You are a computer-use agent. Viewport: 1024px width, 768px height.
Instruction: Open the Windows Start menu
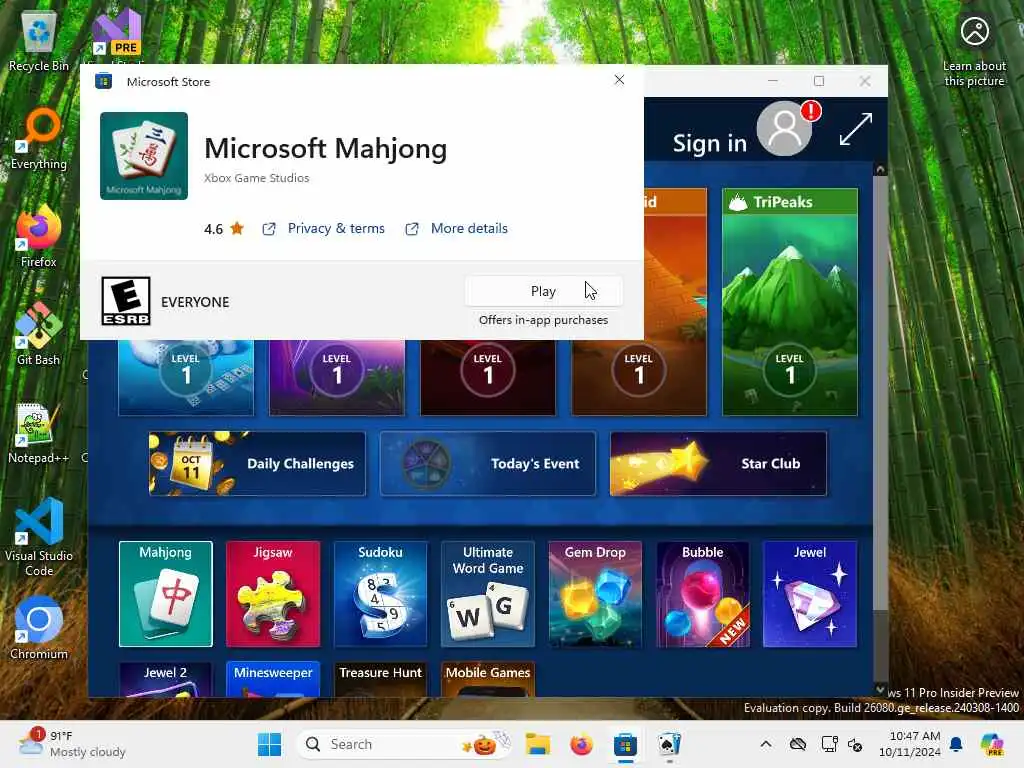tap(269, 744)
